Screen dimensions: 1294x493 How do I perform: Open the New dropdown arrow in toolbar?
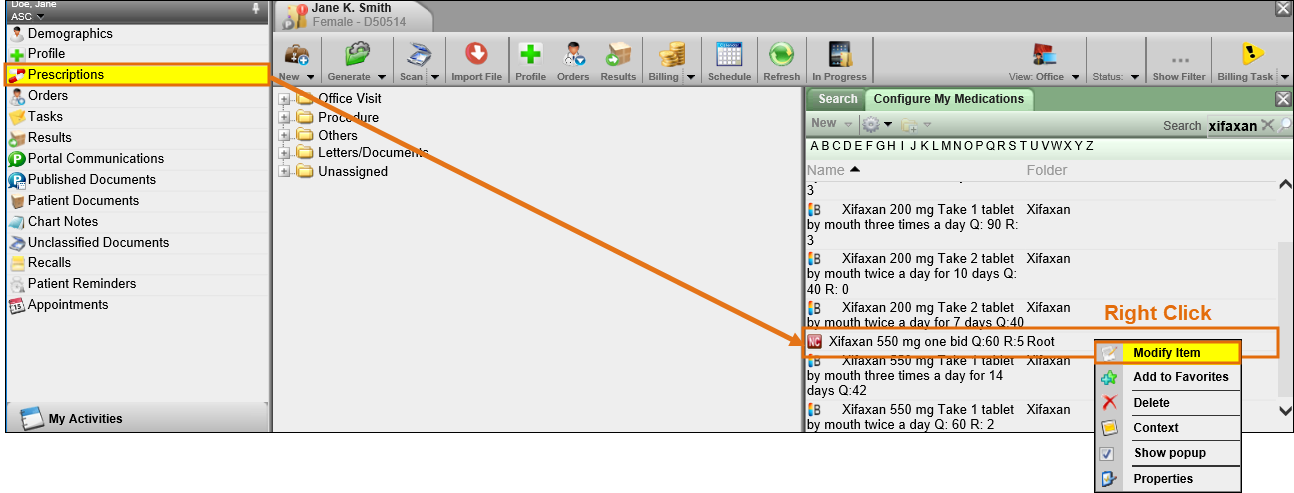pos(311,77)
